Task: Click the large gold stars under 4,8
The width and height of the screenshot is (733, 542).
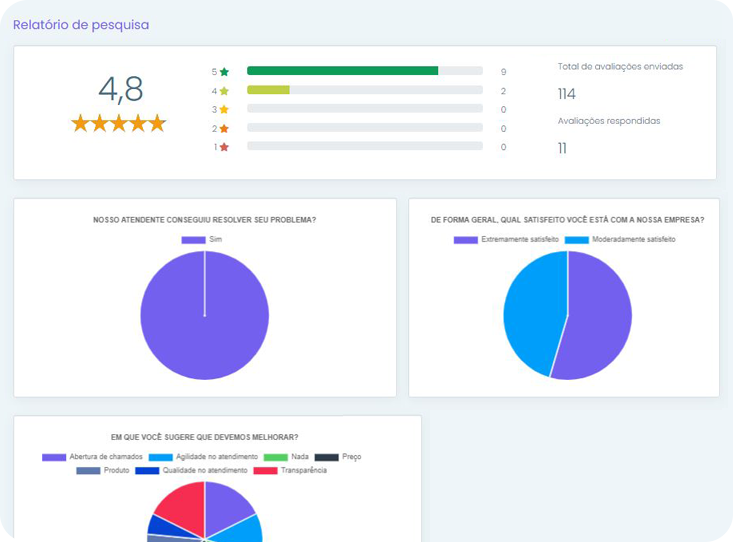Action: tap(119, 123)
